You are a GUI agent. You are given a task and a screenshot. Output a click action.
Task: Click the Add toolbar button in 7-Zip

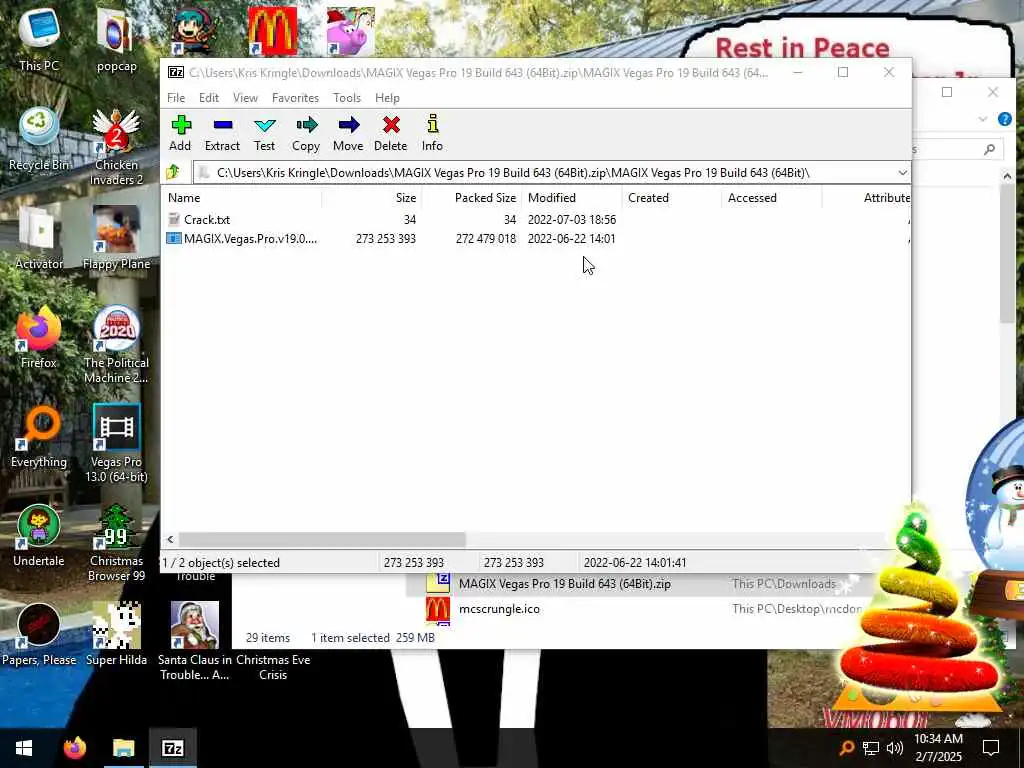(x=180, y=134)
